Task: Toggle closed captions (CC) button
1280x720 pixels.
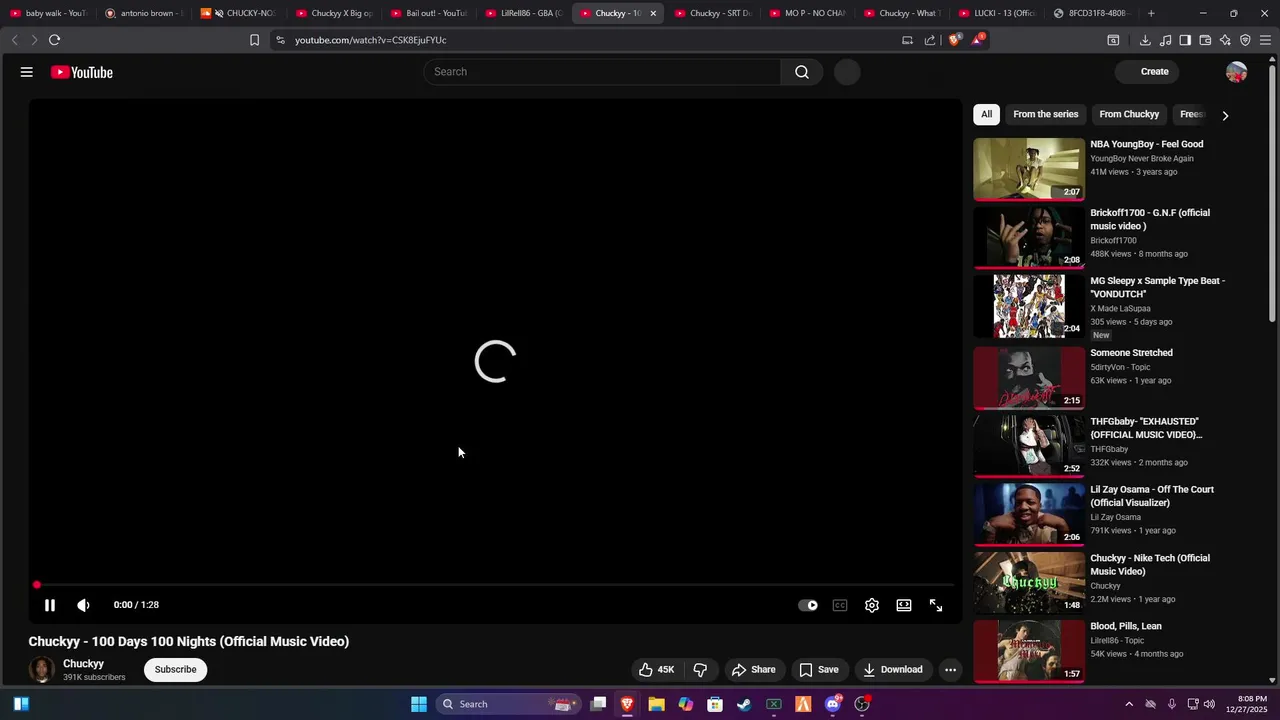Action: point(840,605)
